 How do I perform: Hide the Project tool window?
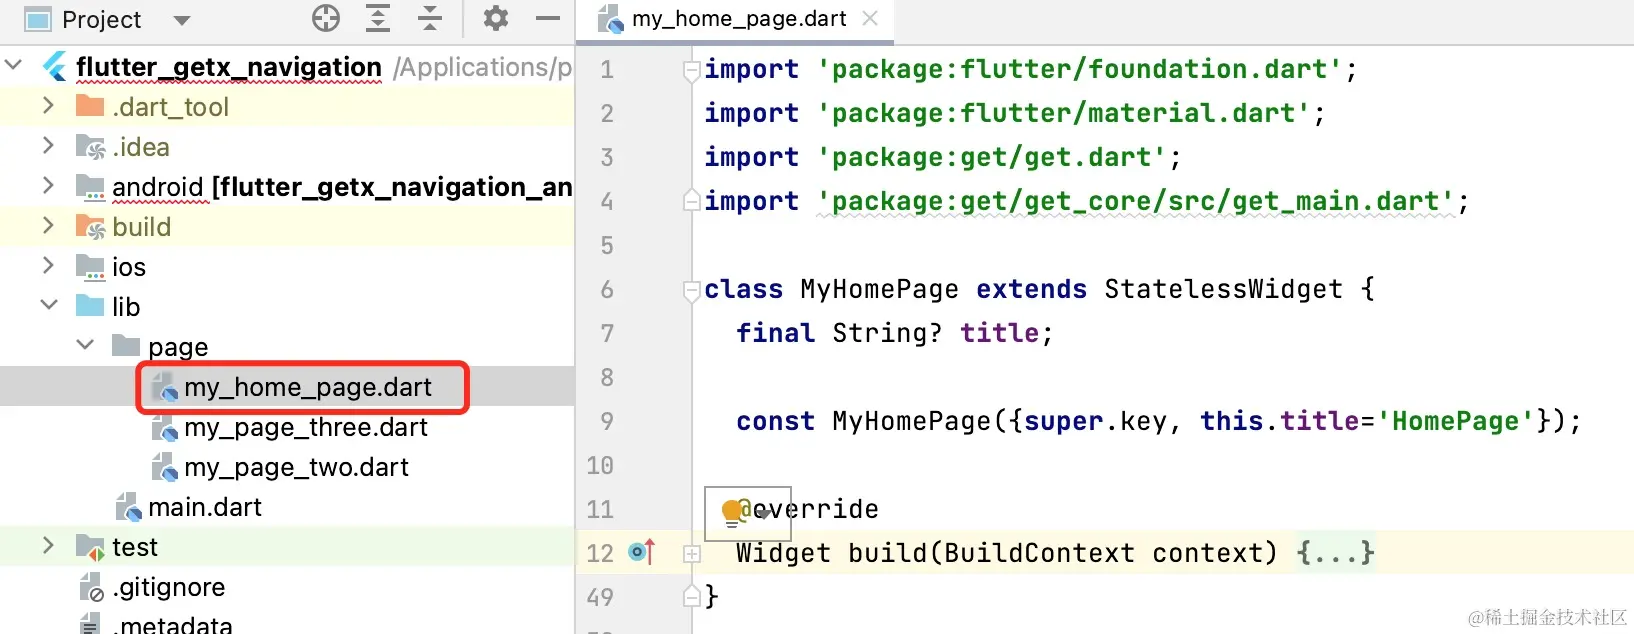pyautogui.click(x=548, y=18)
